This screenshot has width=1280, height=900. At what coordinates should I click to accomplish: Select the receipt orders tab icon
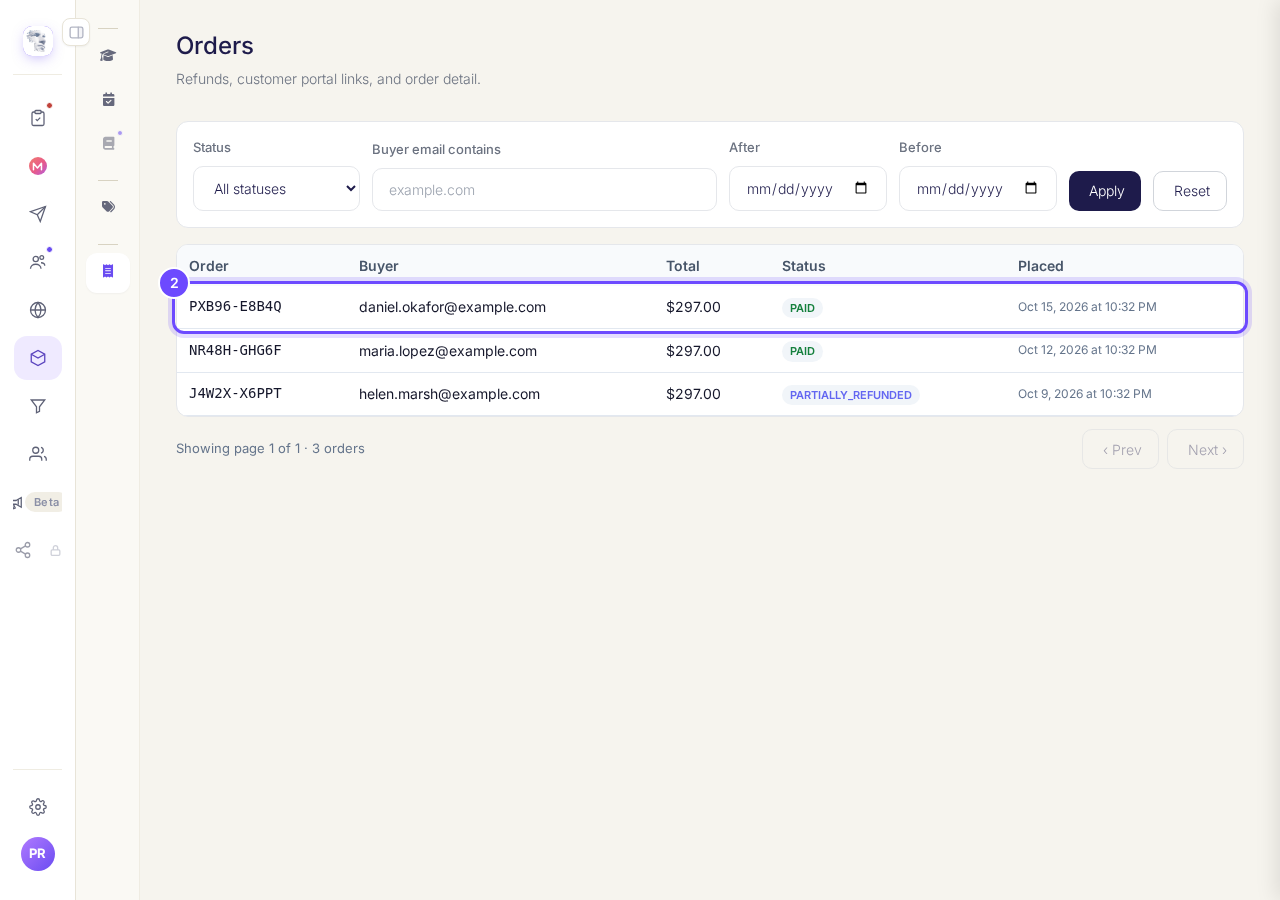(x=108, y=271)
